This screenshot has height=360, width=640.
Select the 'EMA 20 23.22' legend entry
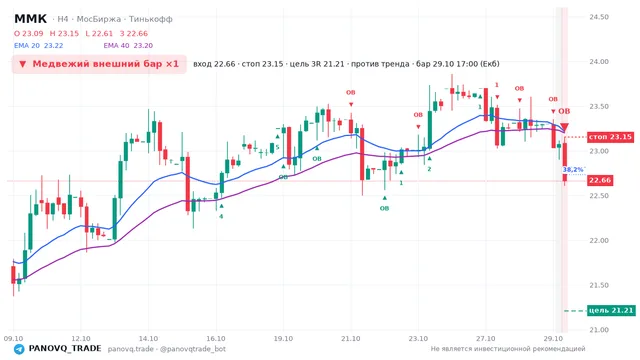point(38,46)
